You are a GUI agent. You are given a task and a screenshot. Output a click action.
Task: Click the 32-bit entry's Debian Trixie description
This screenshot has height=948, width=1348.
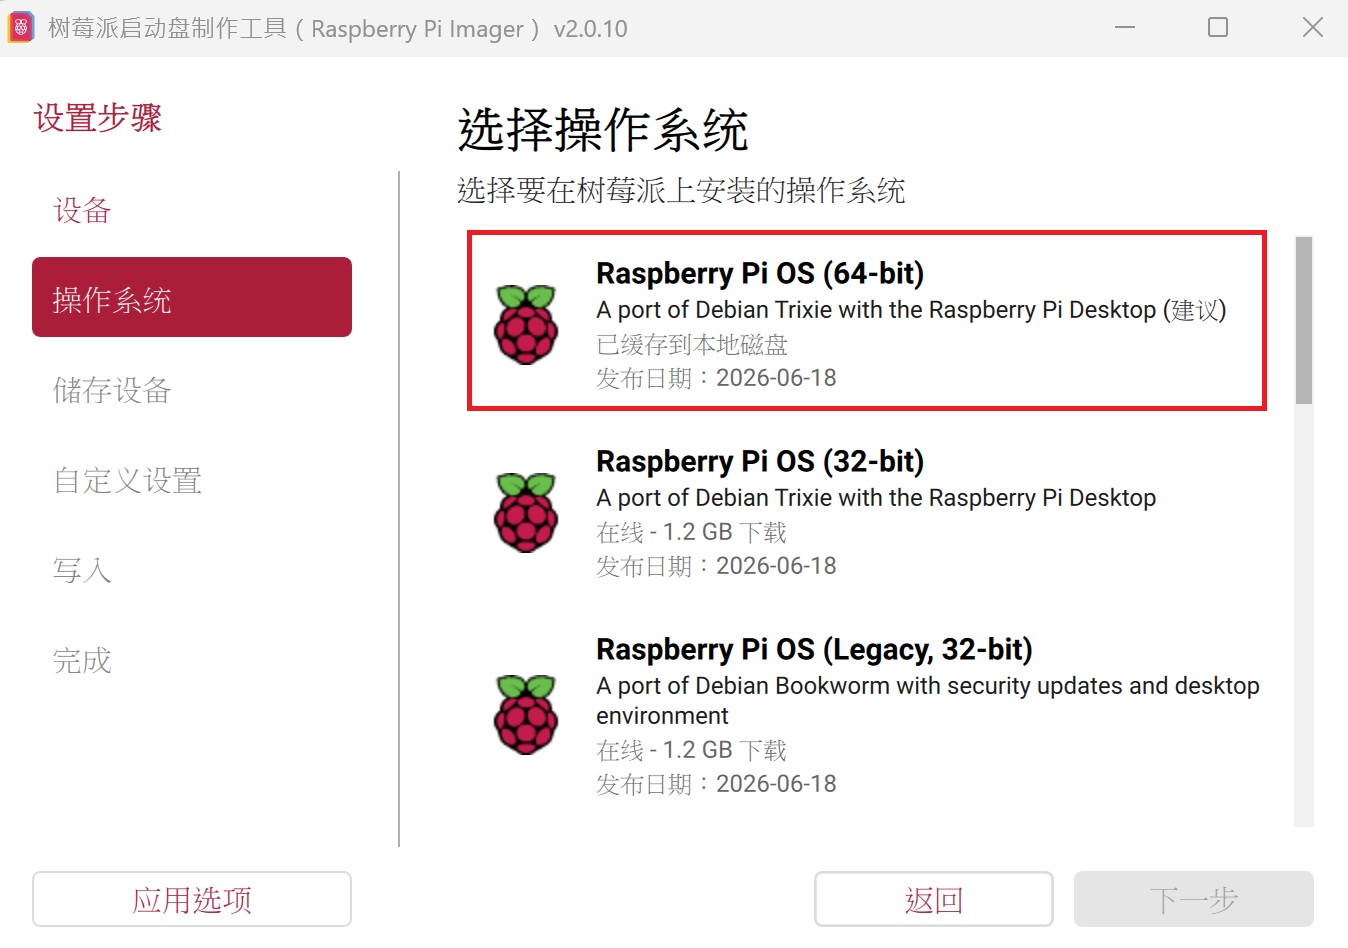pos(876,498)
